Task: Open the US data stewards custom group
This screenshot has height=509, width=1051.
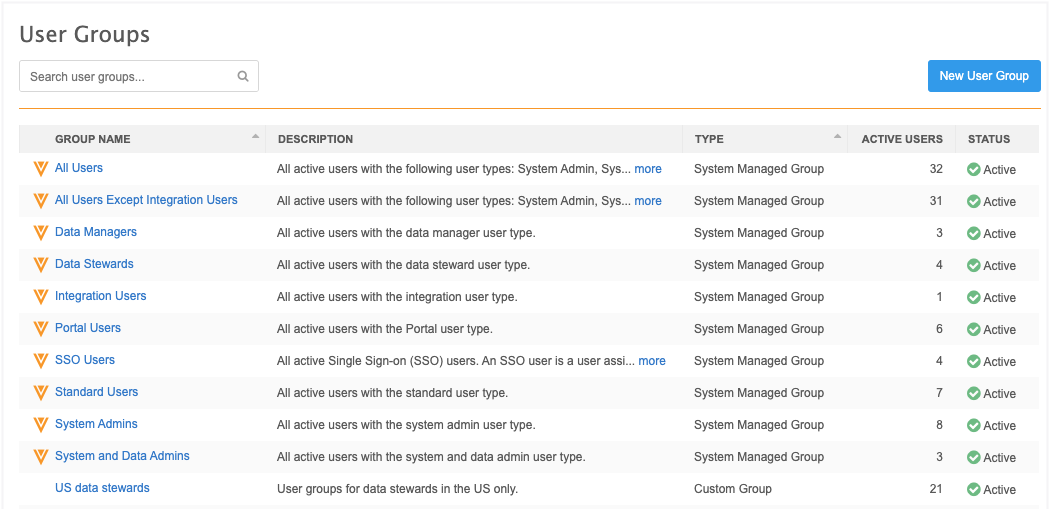Action: (102, 488)
